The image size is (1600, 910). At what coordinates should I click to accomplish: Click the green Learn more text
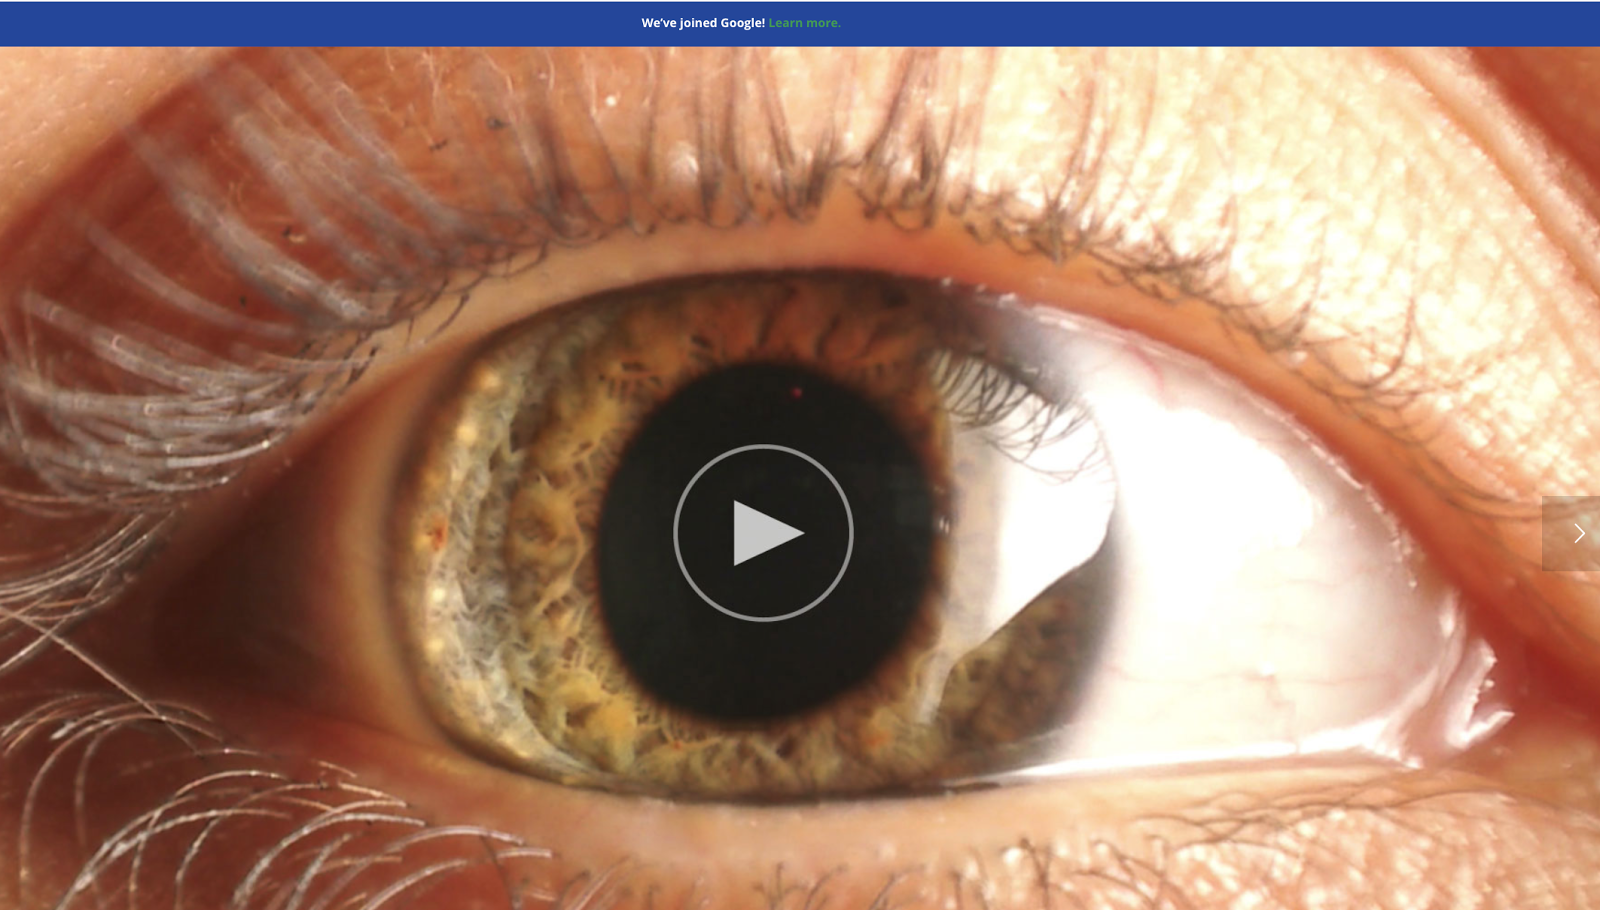pyautogui.click(x=804, y=23)
